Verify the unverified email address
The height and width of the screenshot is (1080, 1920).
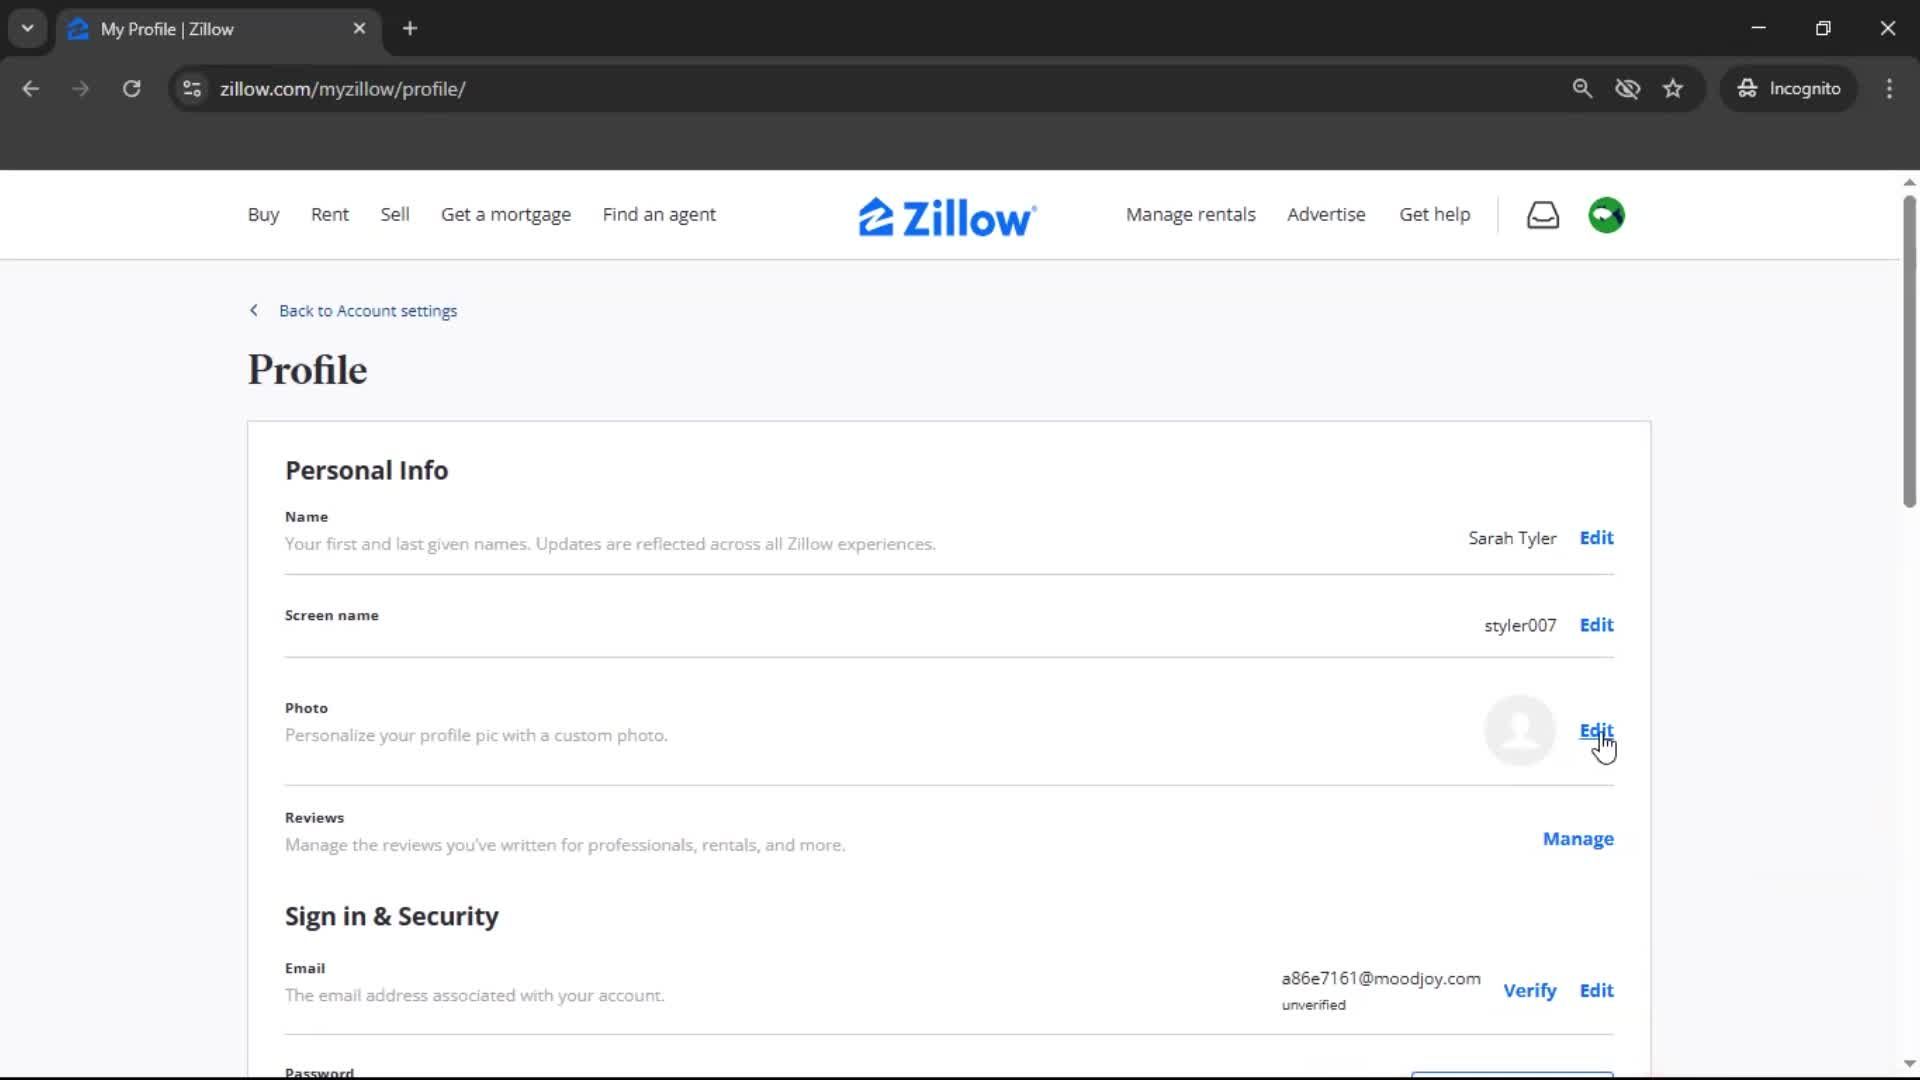point(1530,990)
